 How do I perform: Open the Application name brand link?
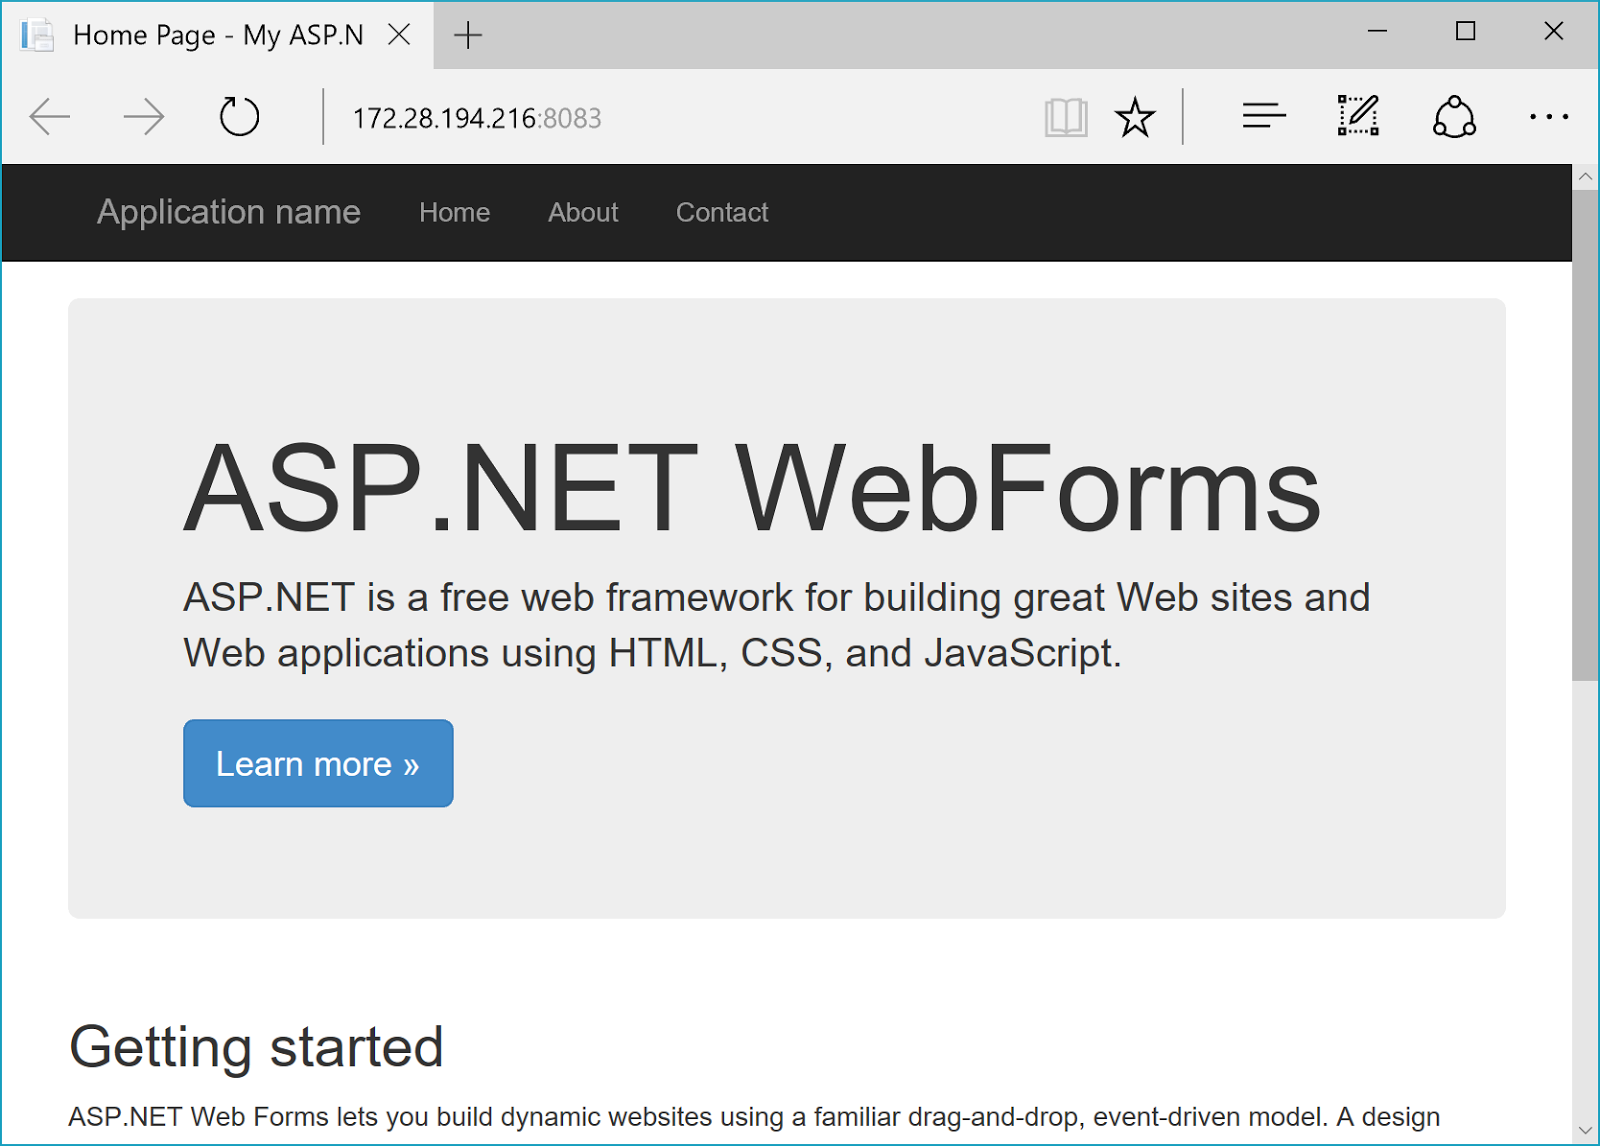click(228, 212)
